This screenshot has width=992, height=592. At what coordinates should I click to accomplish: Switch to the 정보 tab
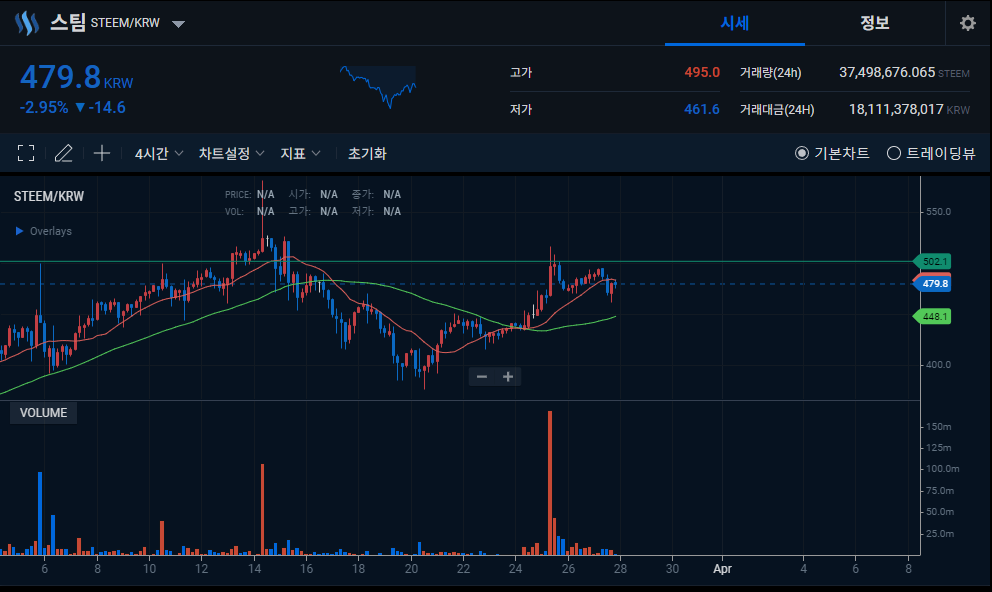[x=875, y=23]
